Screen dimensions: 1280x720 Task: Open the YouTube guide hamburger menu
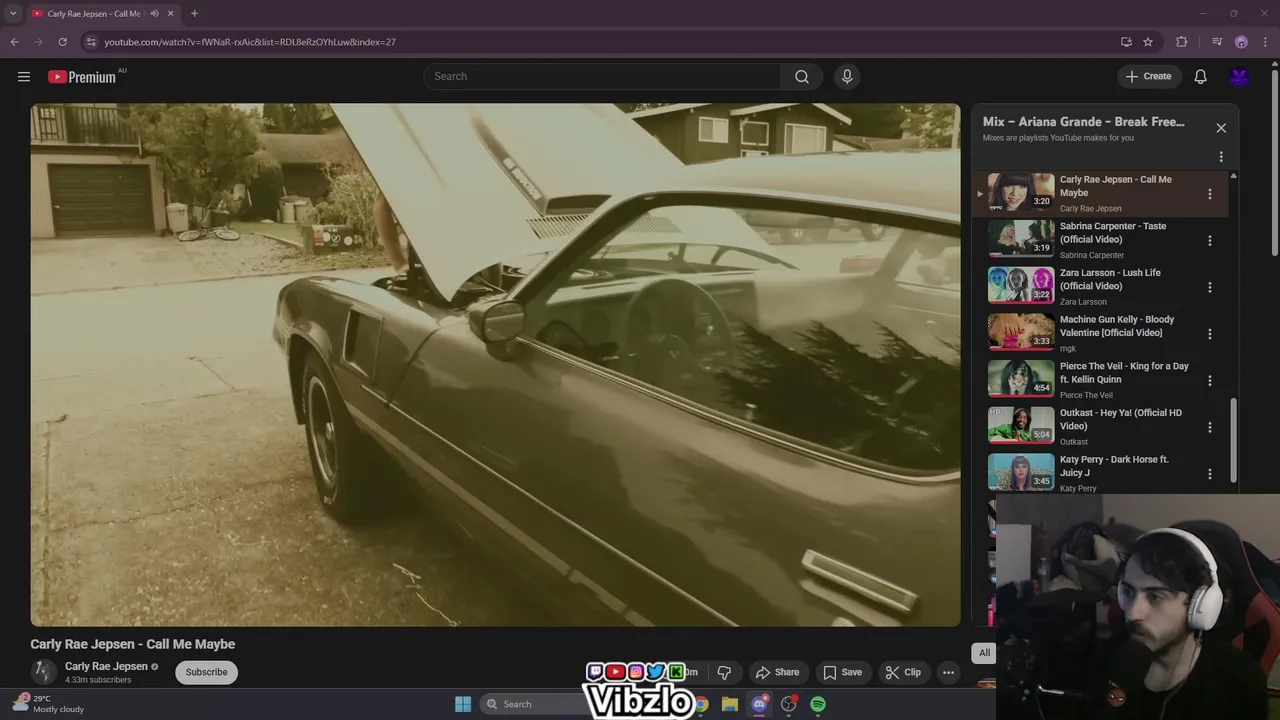pos(24,76)
